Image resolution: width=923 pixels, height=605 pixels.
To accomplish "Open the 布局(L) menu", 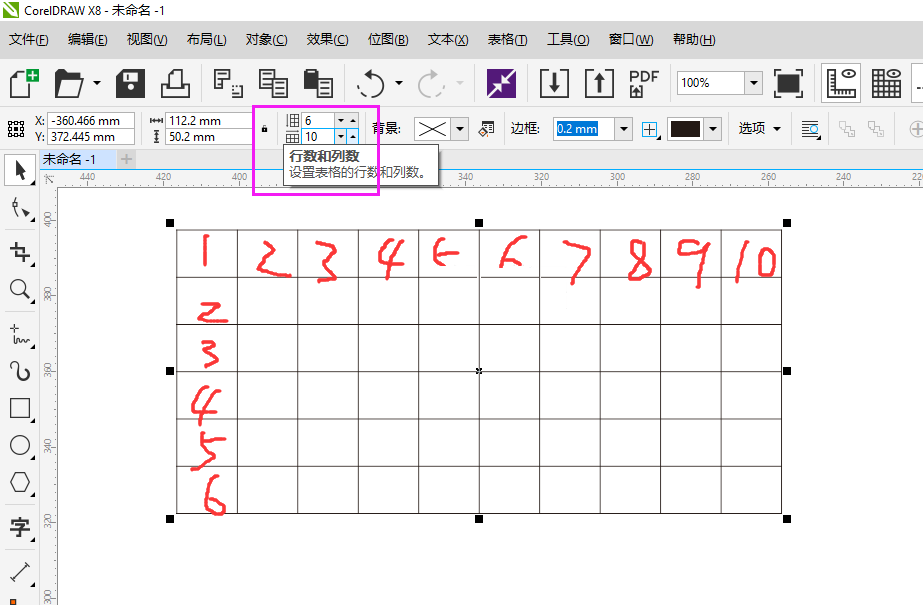I will pos(206,39).
